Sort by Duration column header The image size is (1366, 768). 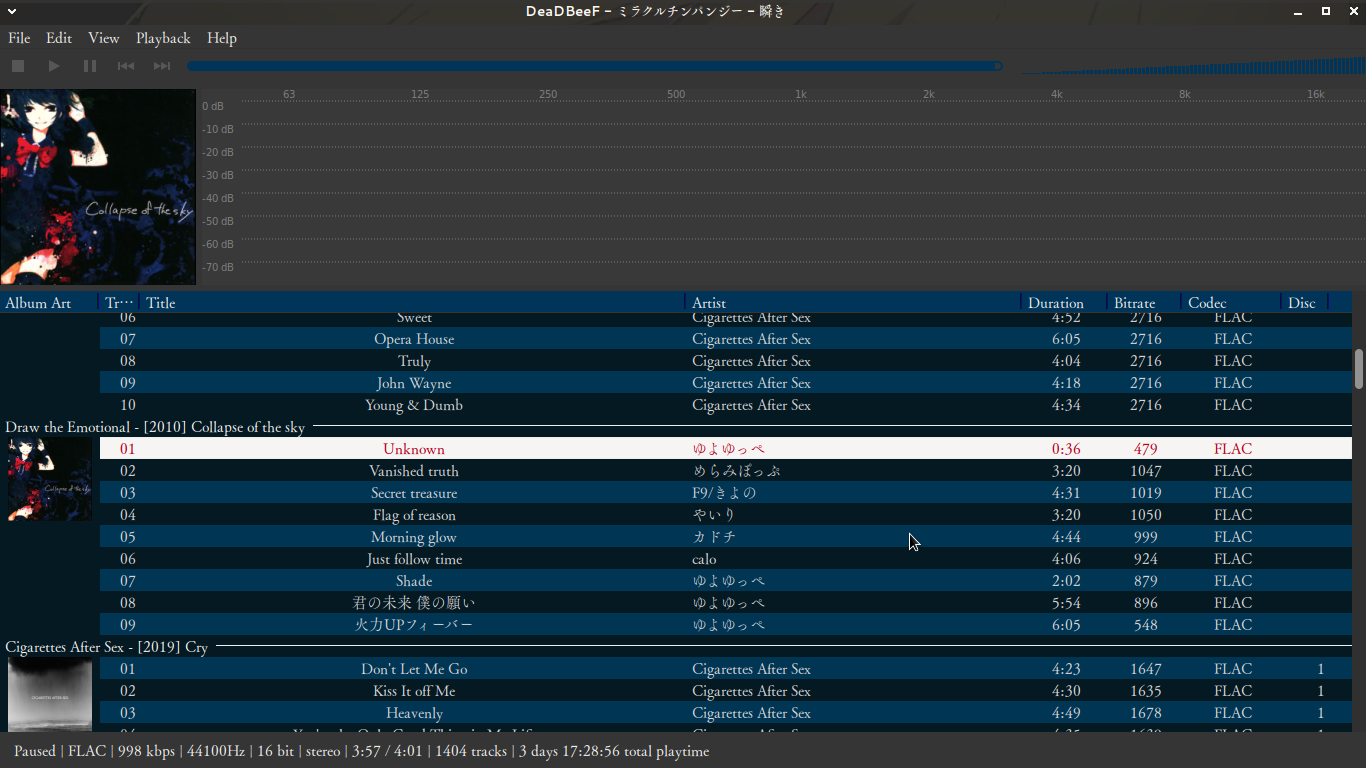click(1056, 303)
